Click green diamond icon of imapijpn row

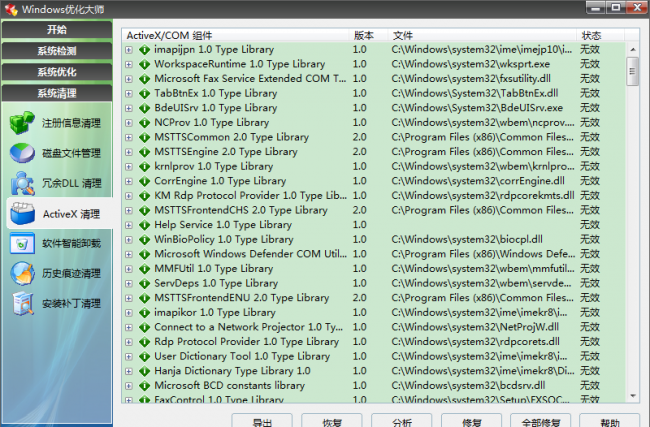click(x=144, y=50)
